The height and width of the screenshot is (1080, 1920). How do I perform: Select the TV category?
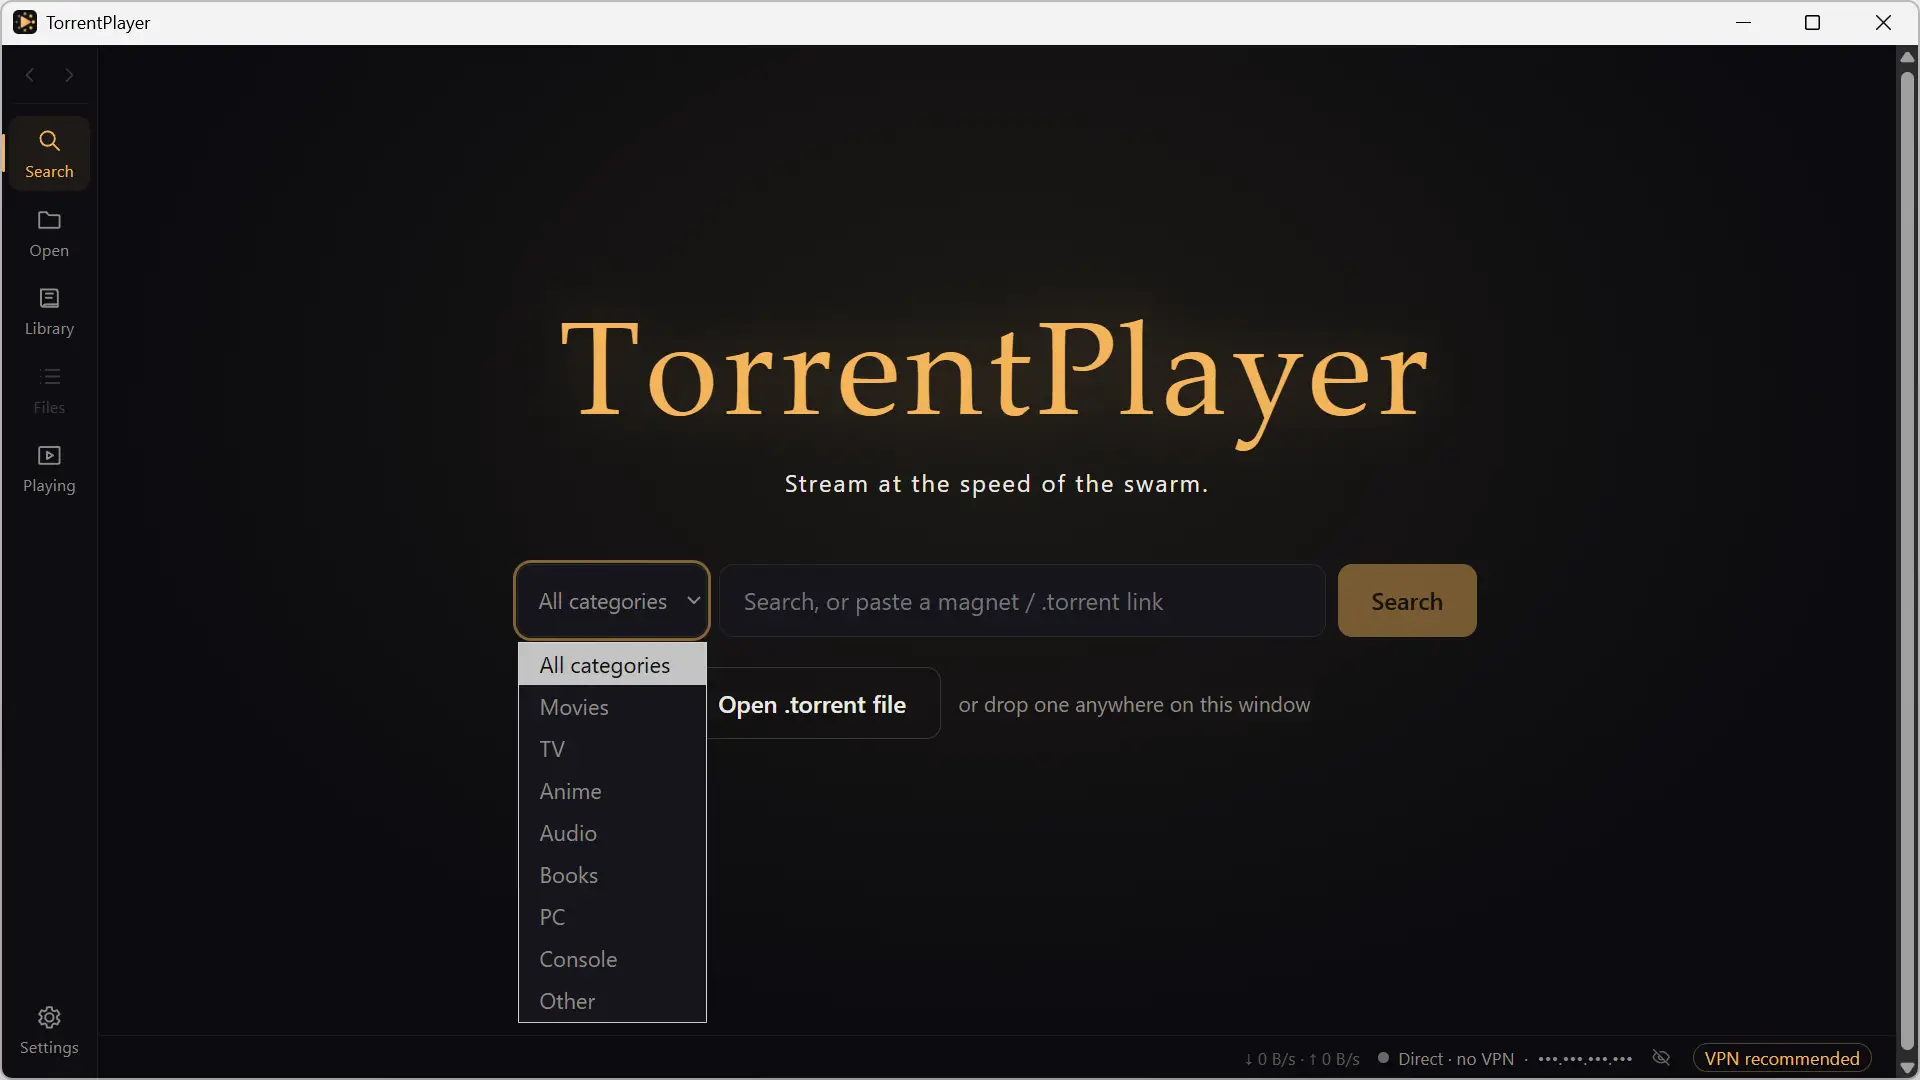click(x=612, y=749)
